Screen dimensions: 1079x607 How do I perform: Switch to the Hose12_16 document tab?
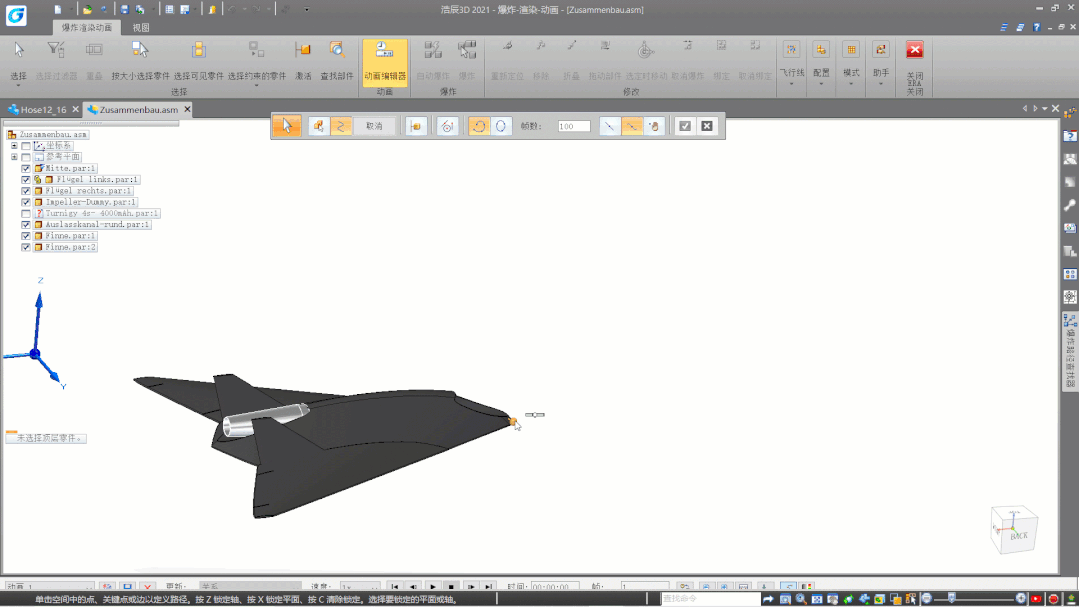pos(42,110)
